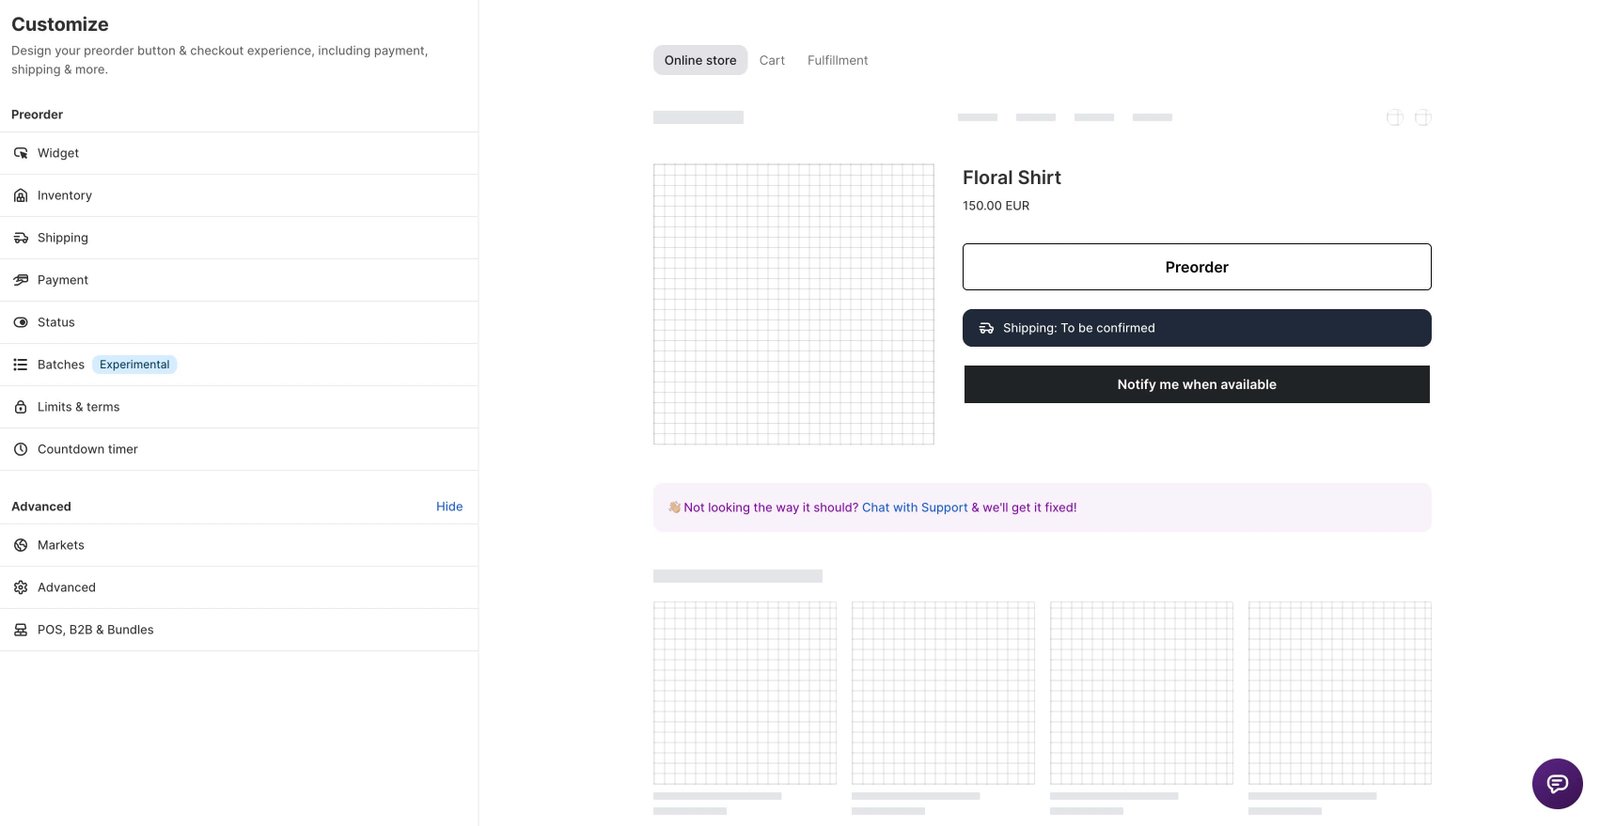Open Inventory settings

coord(239,195)
